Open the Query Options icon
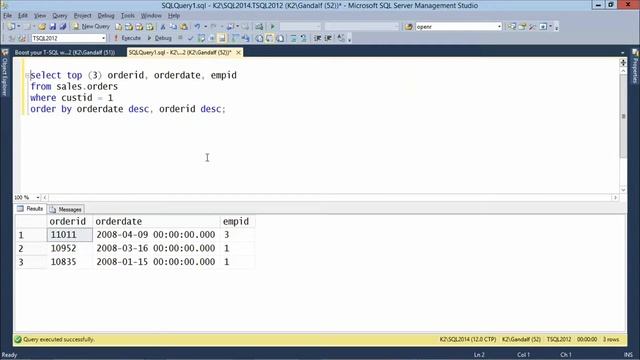Screen dimensions: 640x360 211,38
